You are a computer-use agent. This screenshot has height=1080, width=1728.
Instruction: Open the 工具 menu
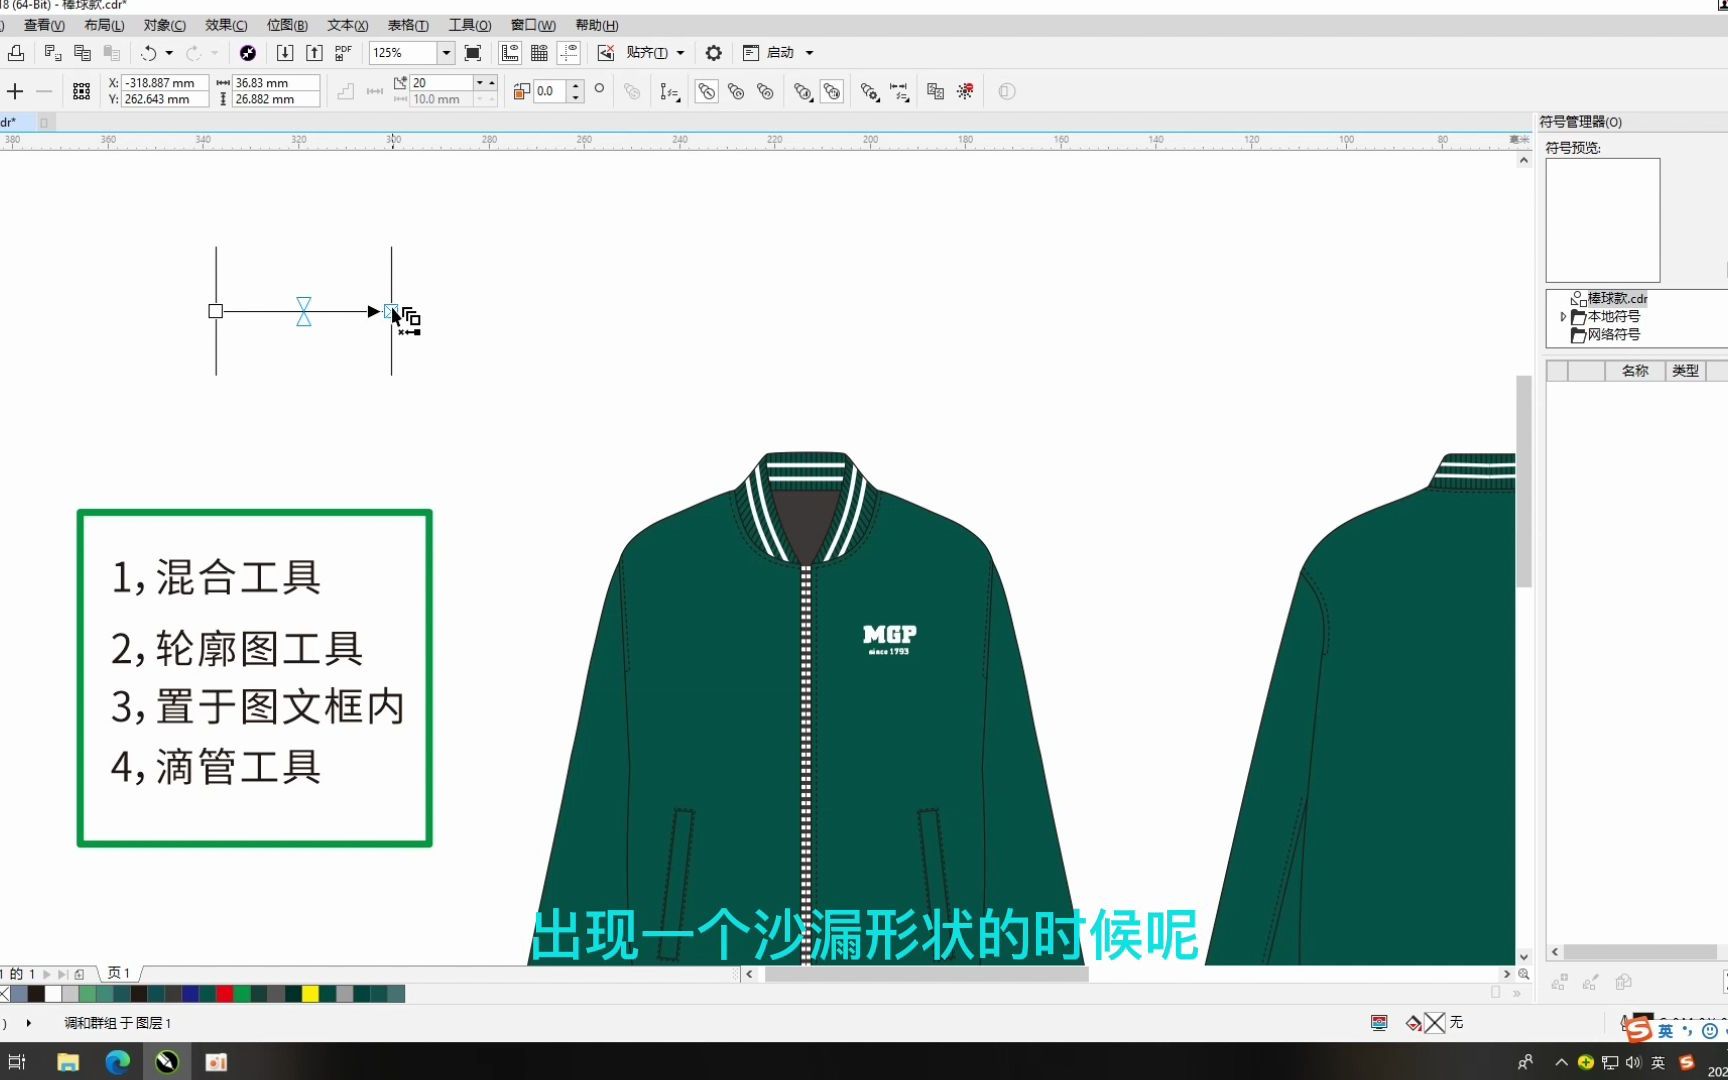click(469, 25)
